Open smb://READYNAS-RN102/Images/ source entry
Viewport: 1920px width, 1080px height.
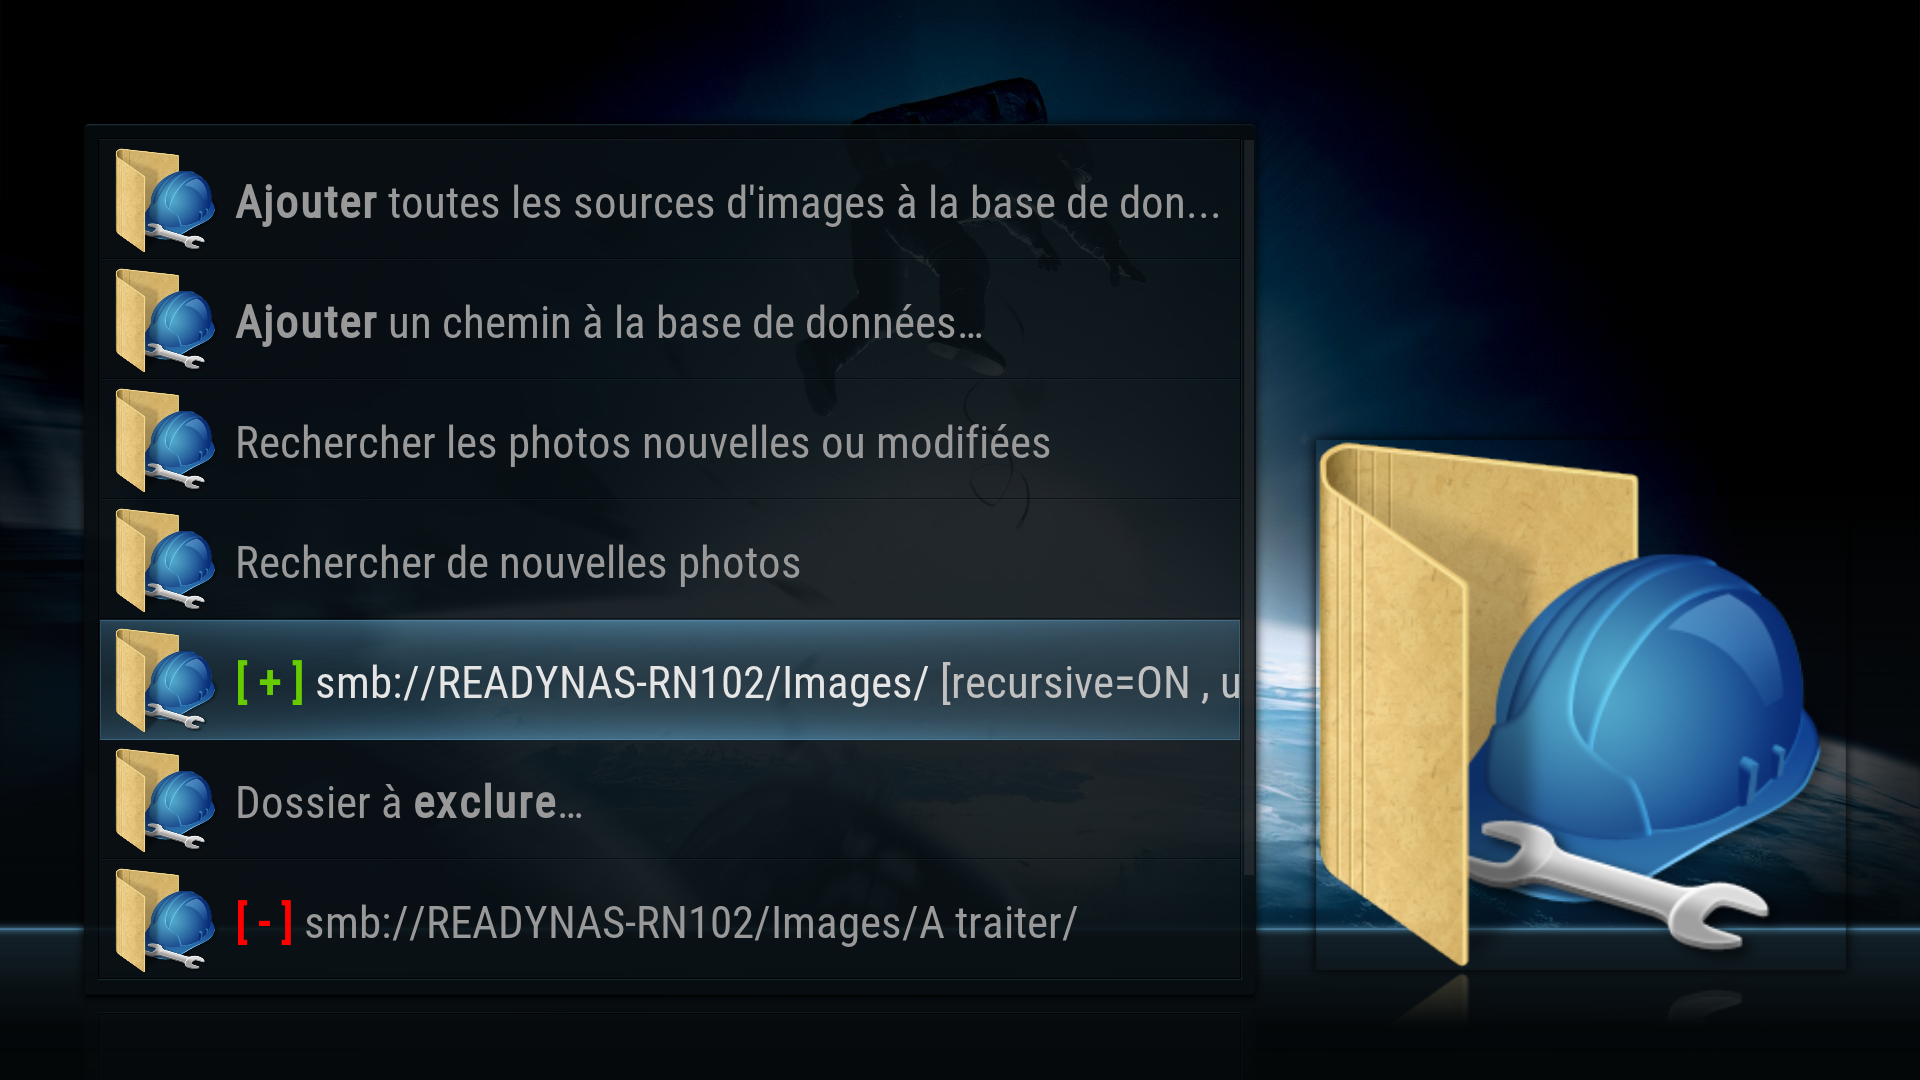670,680
